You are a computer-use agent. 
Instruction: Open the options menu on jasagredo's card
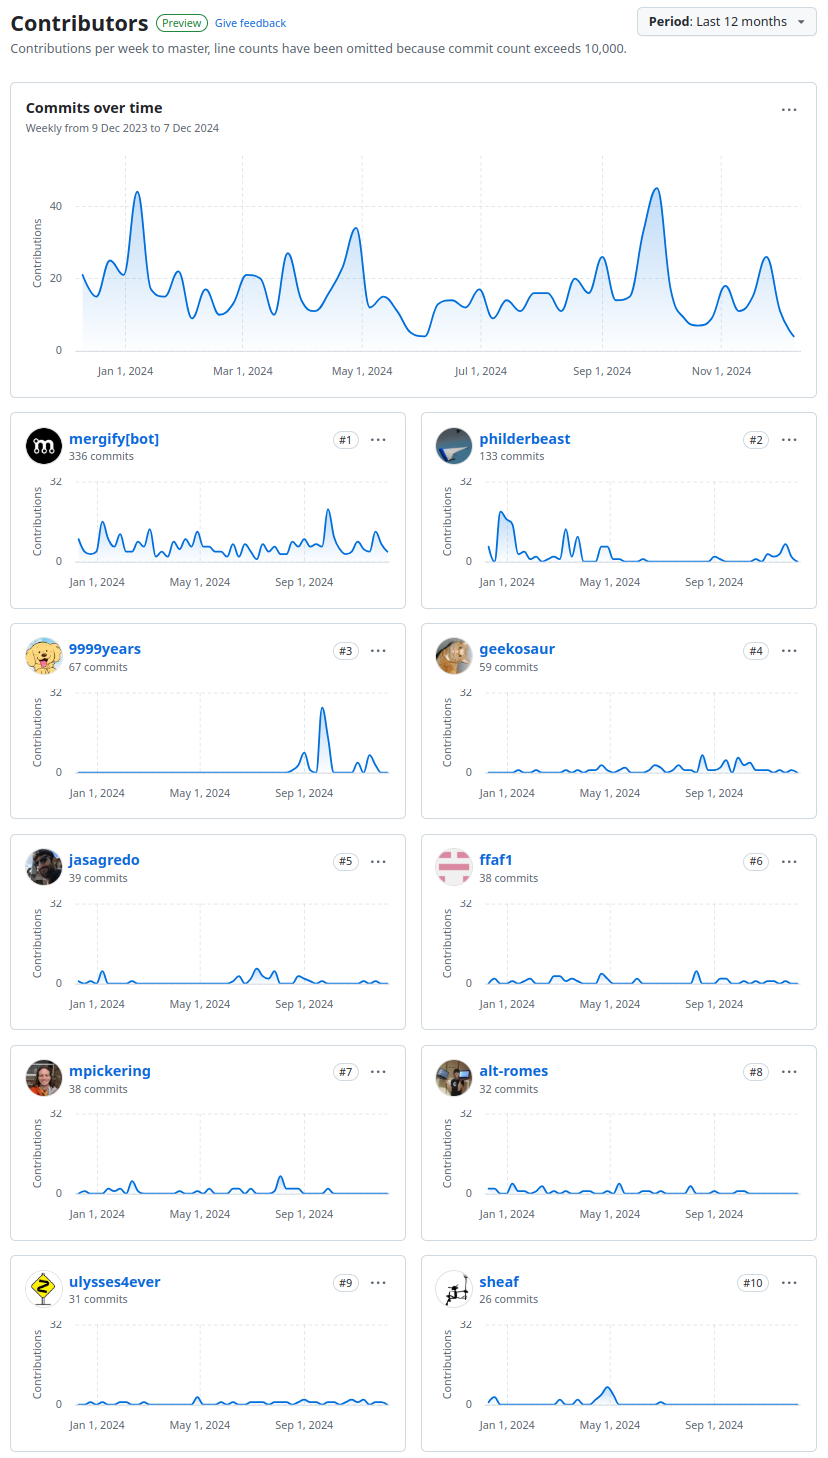378,861
